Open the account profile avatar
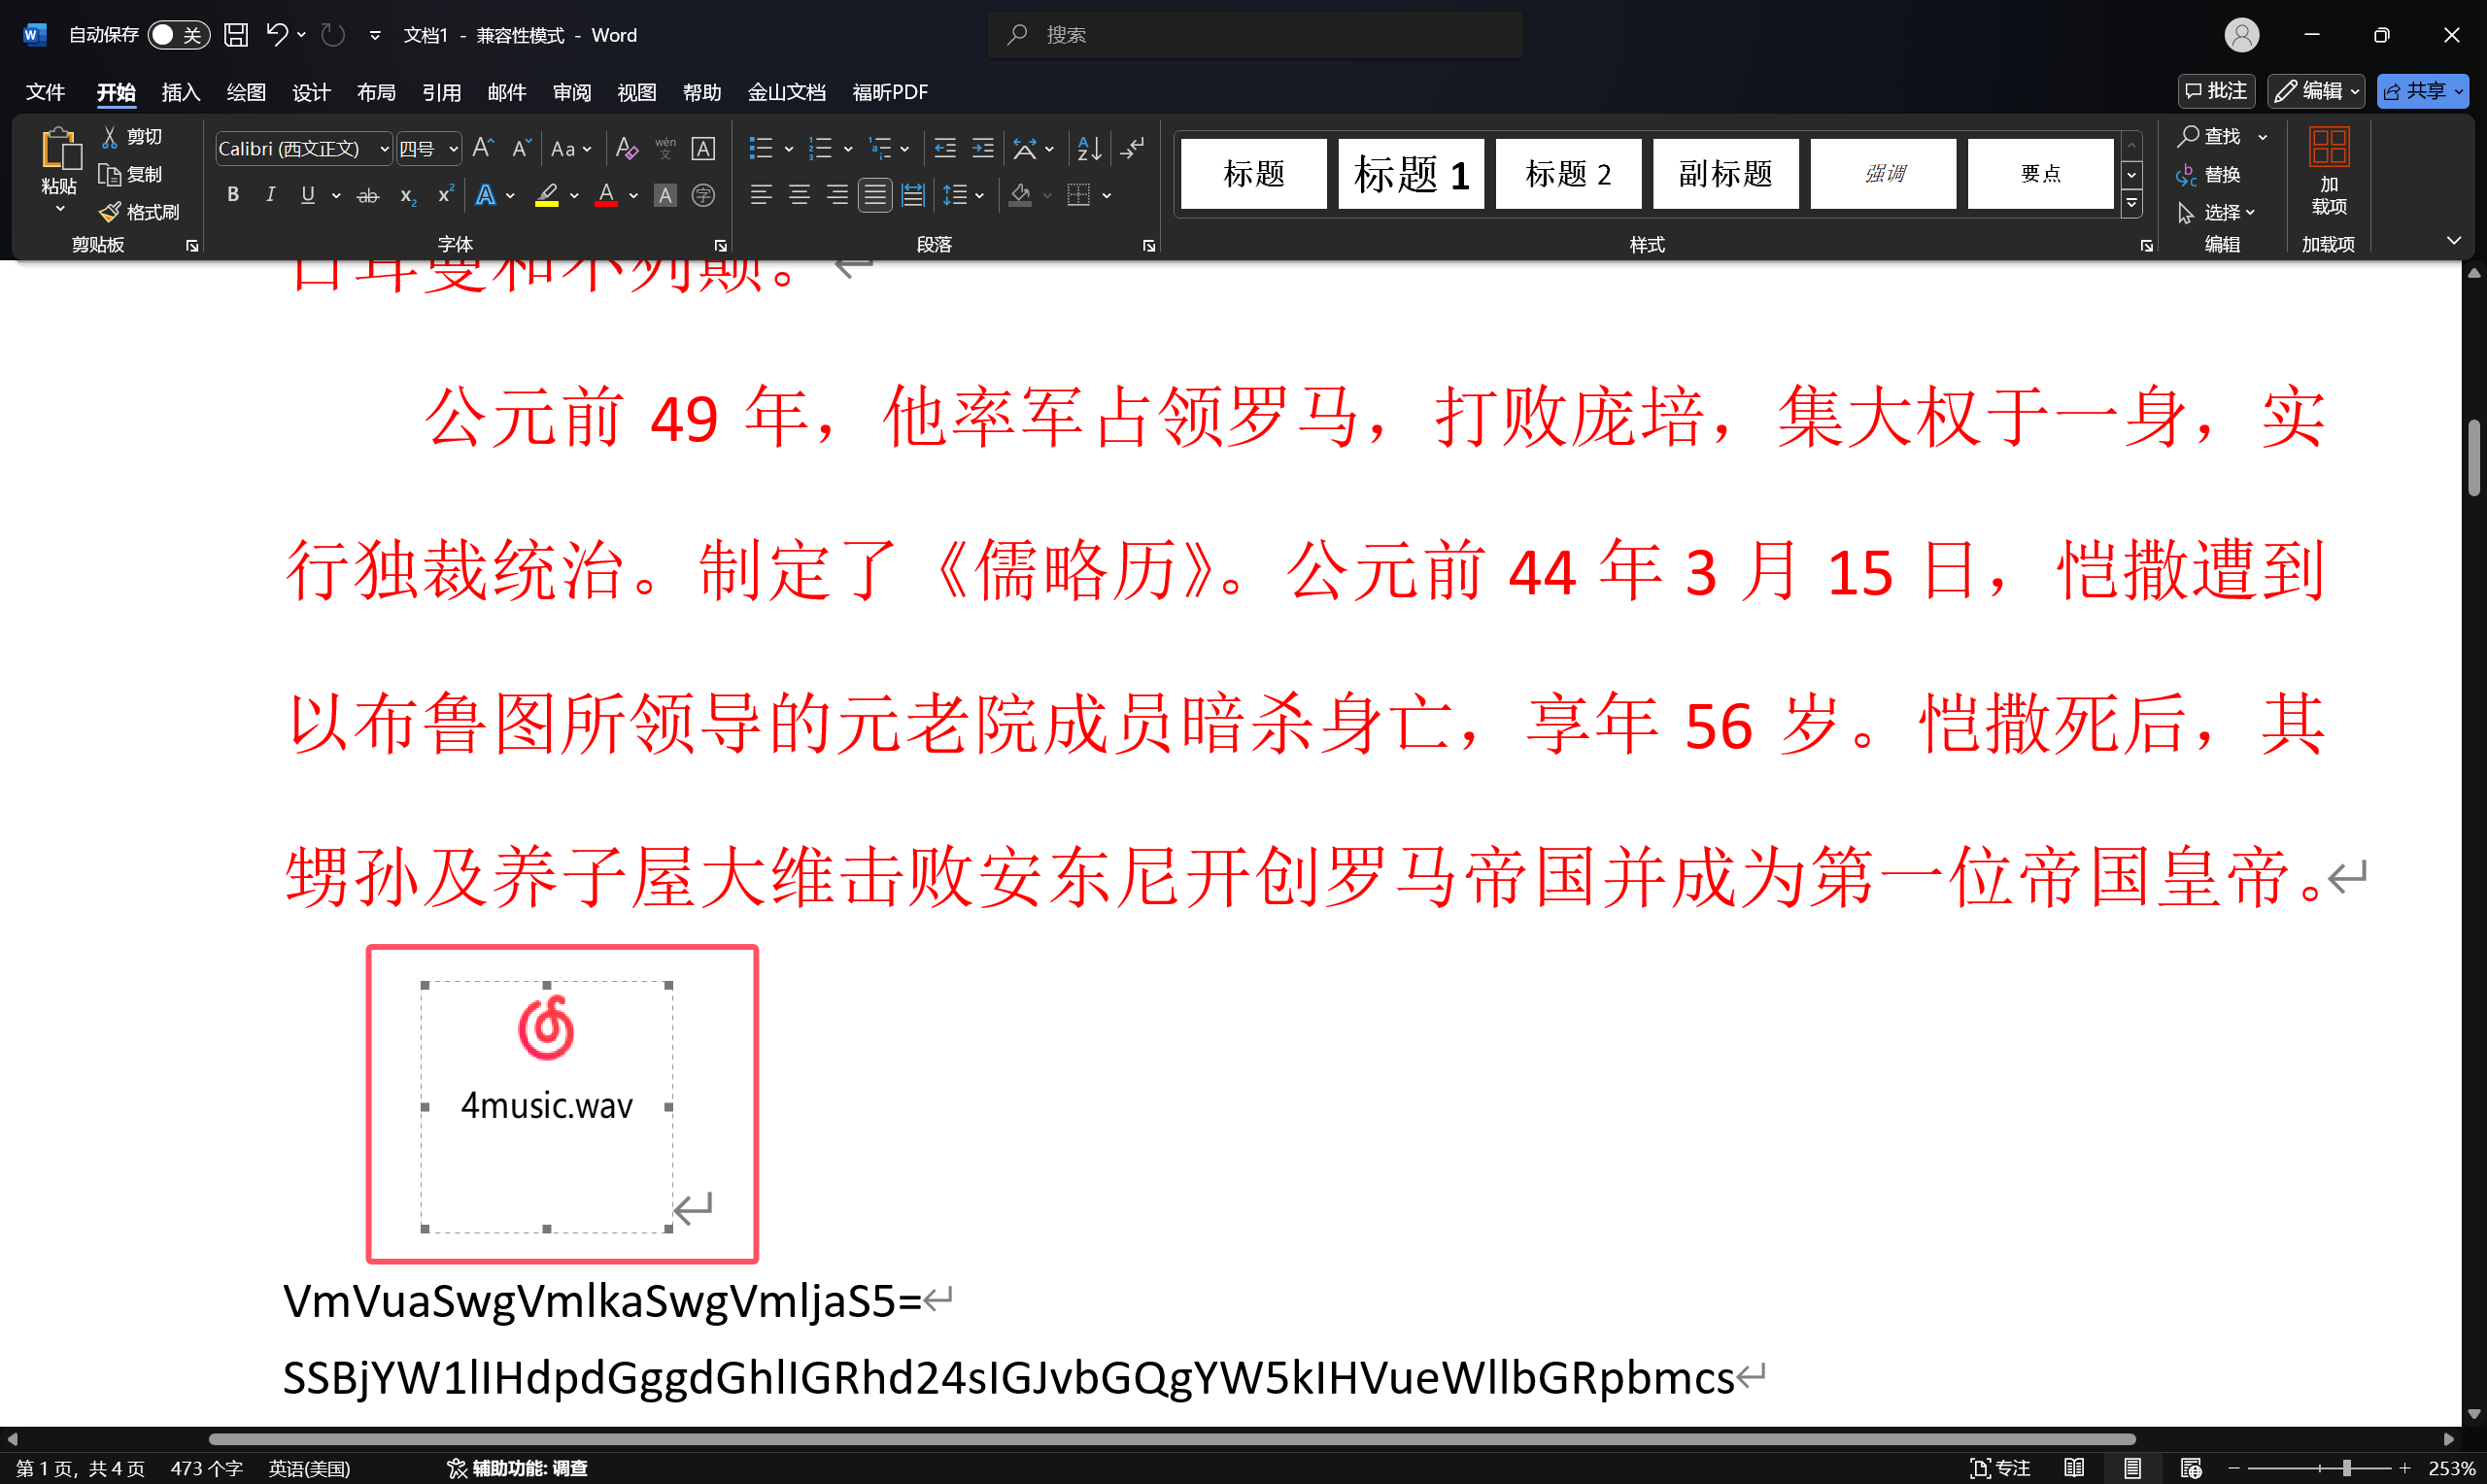2487x1484 pixels. click(x=2241, y=35)
